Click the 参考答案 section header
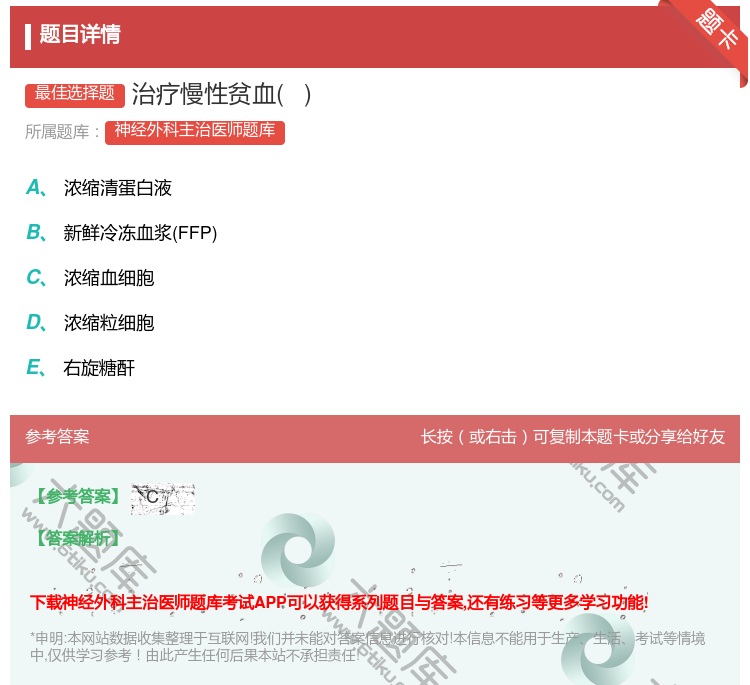Viewport: 750px width, 685px height. pyautogui.click(x=57, y=437)
